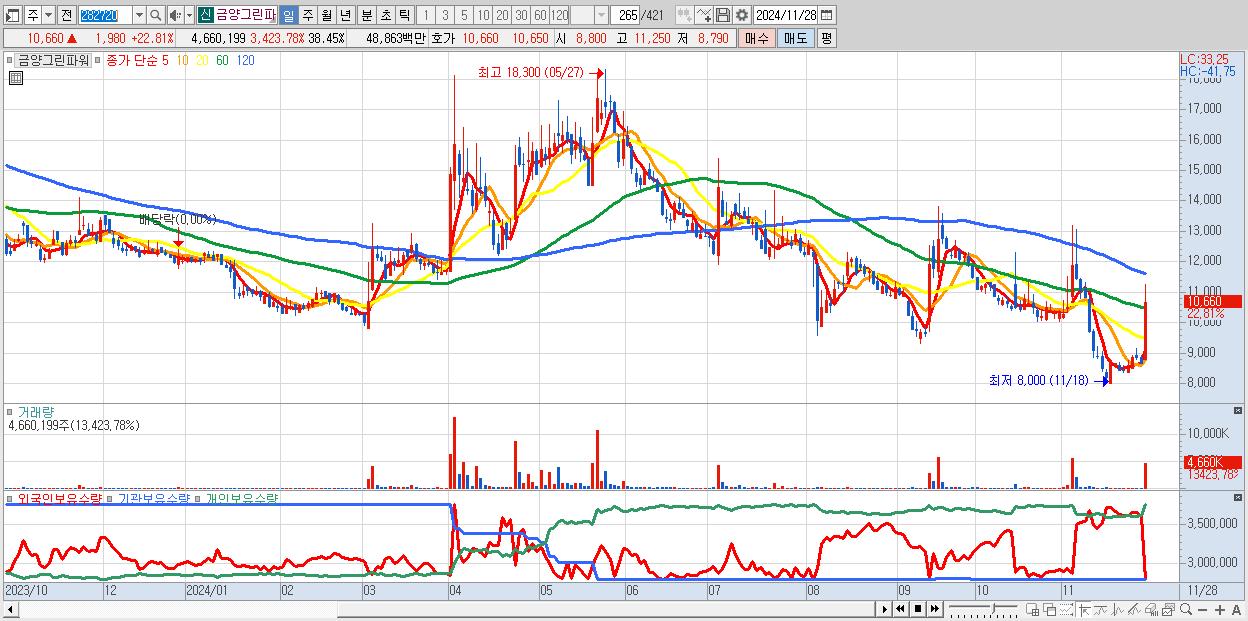Click the save chart floppy icon
The height and width of the screenshot is (621, 1248).
click(722, 15)
